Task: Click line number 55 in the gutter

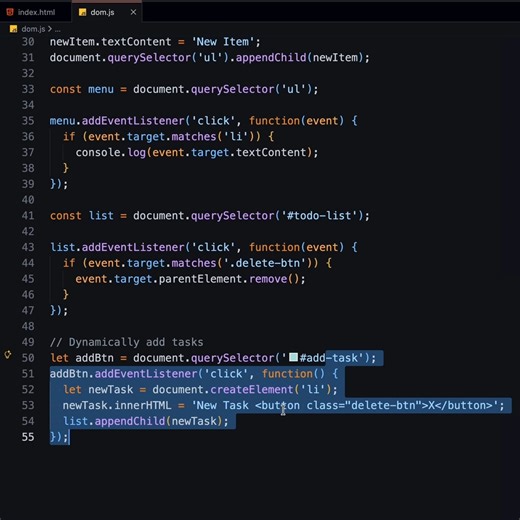Action: click(x=28, y=437)
